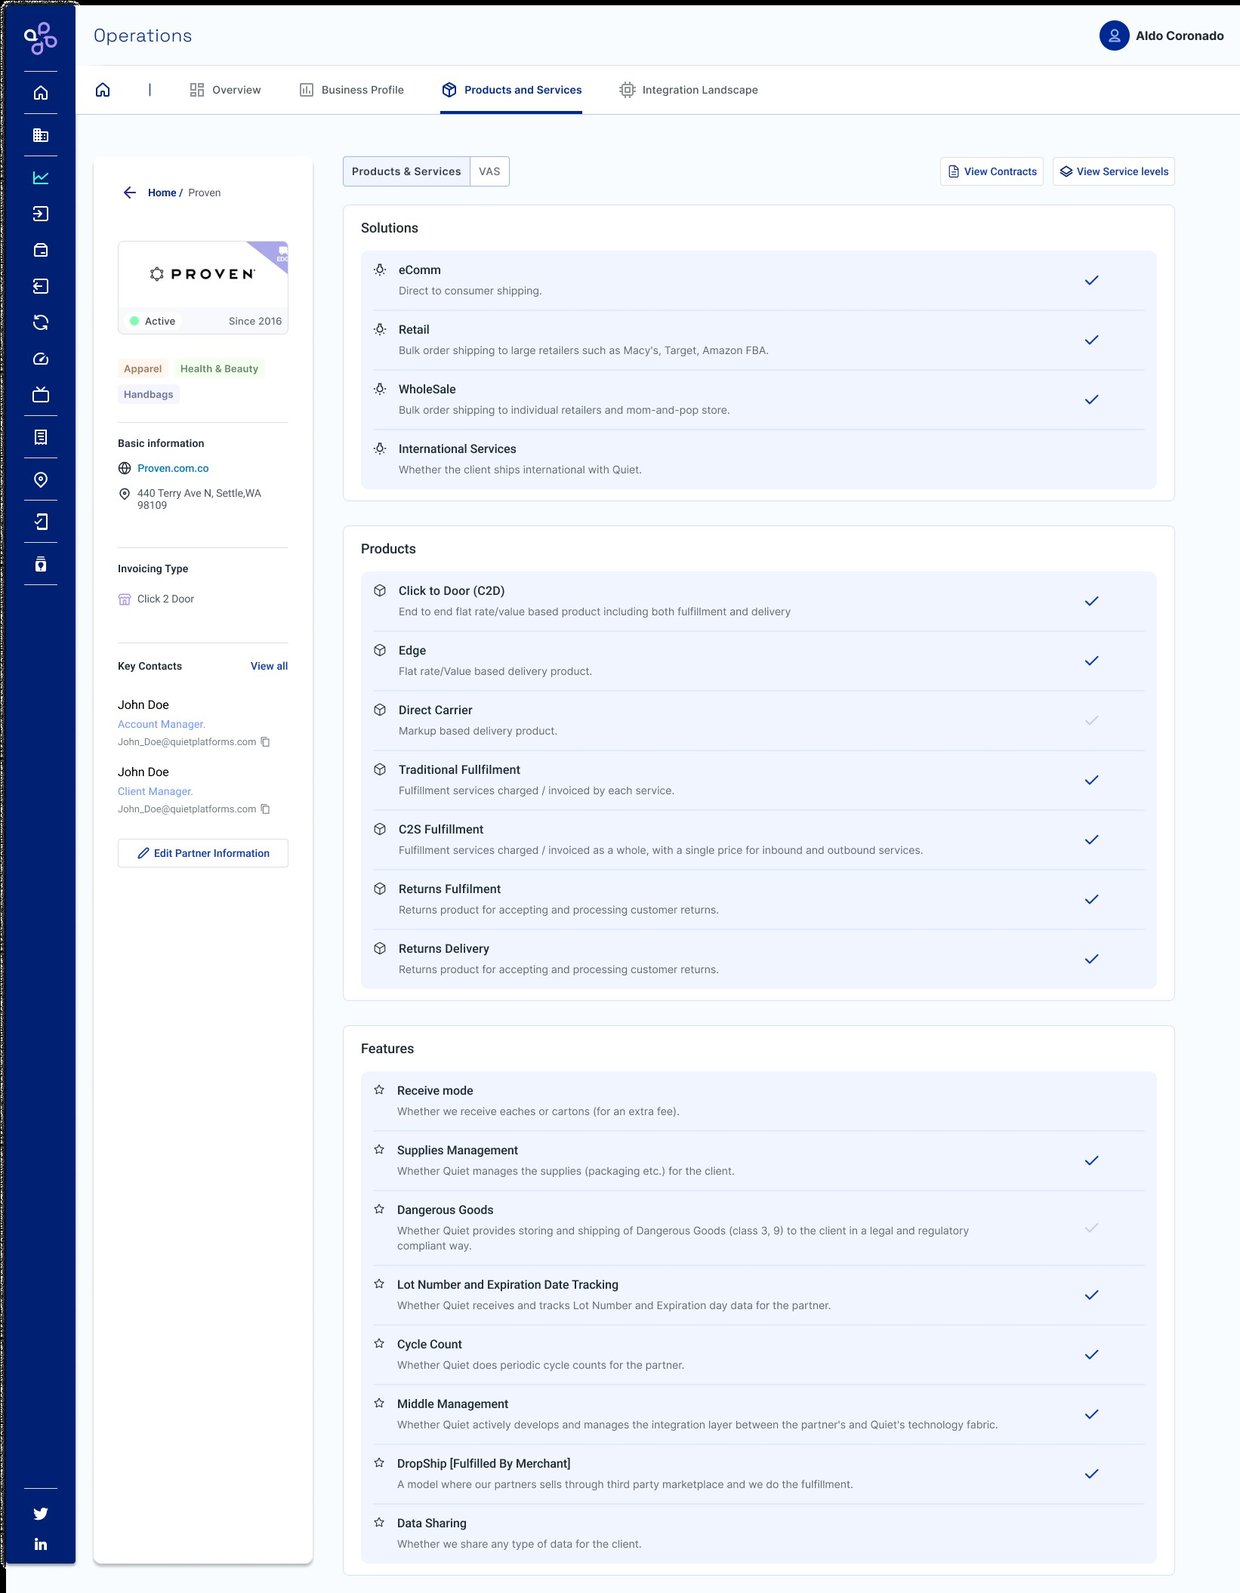Viewport: 1240px width, 1593px height.
Task: Open the building icon in the sidebar
Action: tap(41, 135)
